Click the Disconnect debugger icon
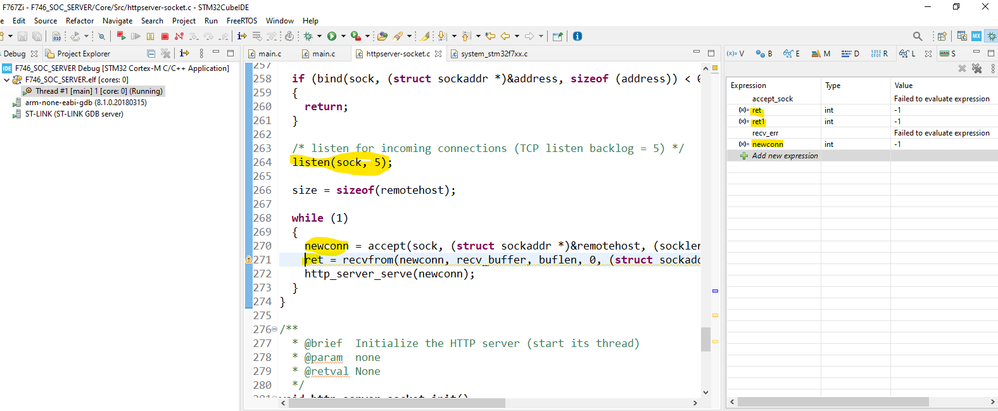Screen dimensions: 998x411 [179, 36]
